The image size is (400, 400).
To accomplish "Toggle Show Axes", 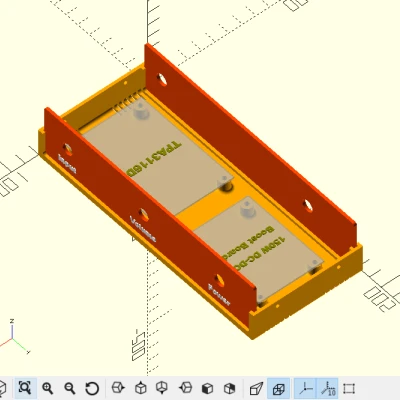I will tap(305, 388).
